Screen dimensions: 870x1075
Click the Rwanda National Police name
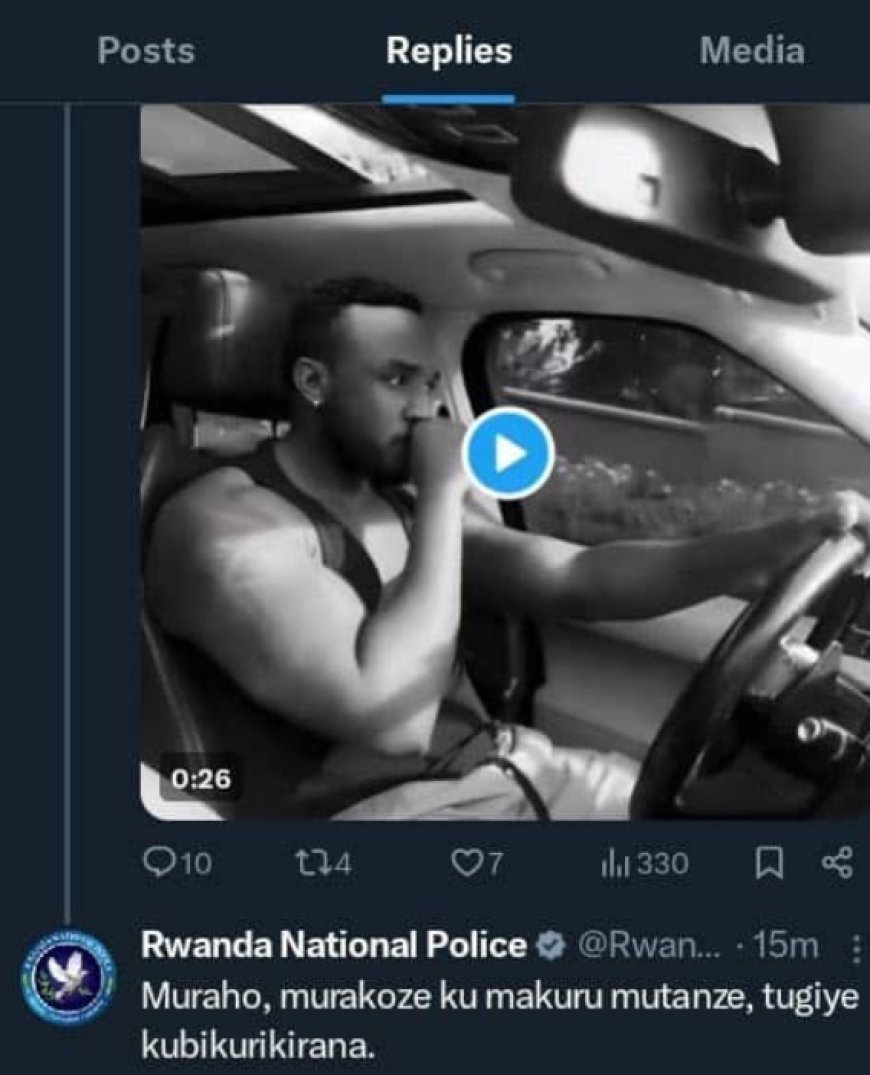[333, 945]
